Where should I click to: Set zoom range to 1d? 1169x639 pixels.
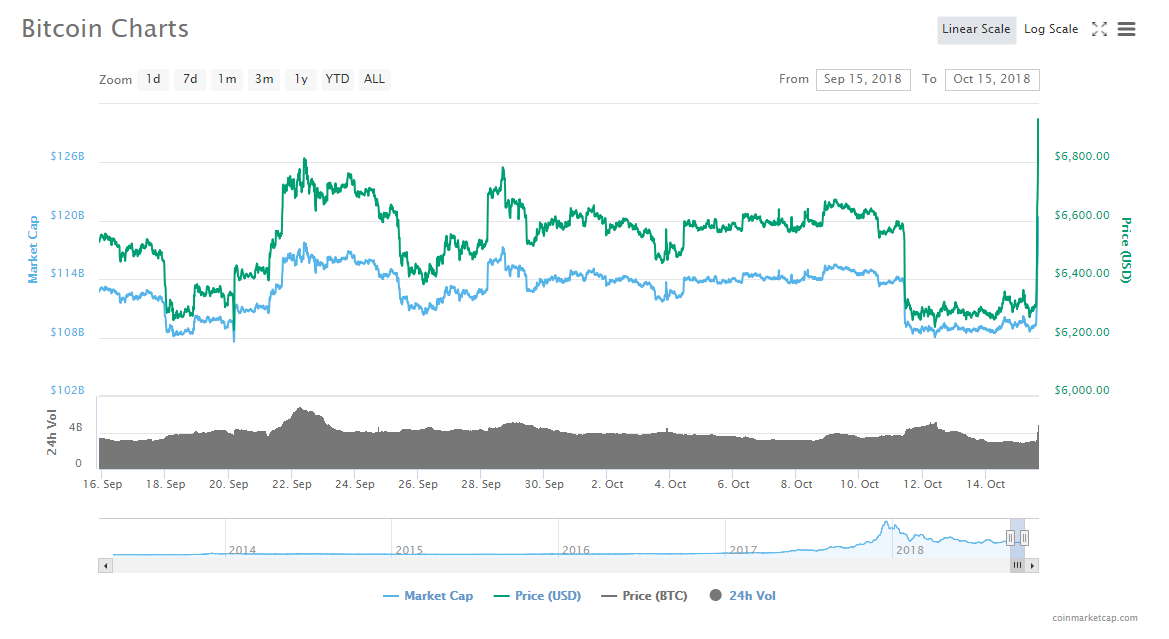pos(153,79)
